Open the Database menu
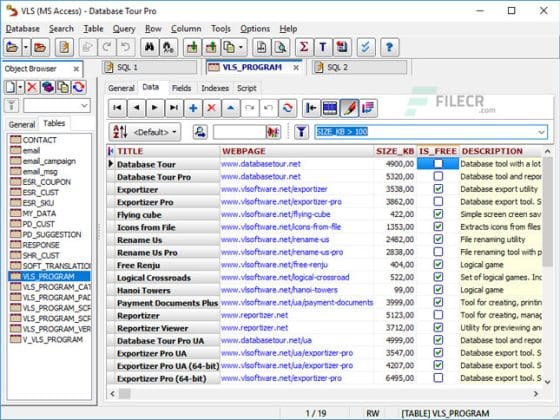This screenshot has height=420, width=560. 22,29
